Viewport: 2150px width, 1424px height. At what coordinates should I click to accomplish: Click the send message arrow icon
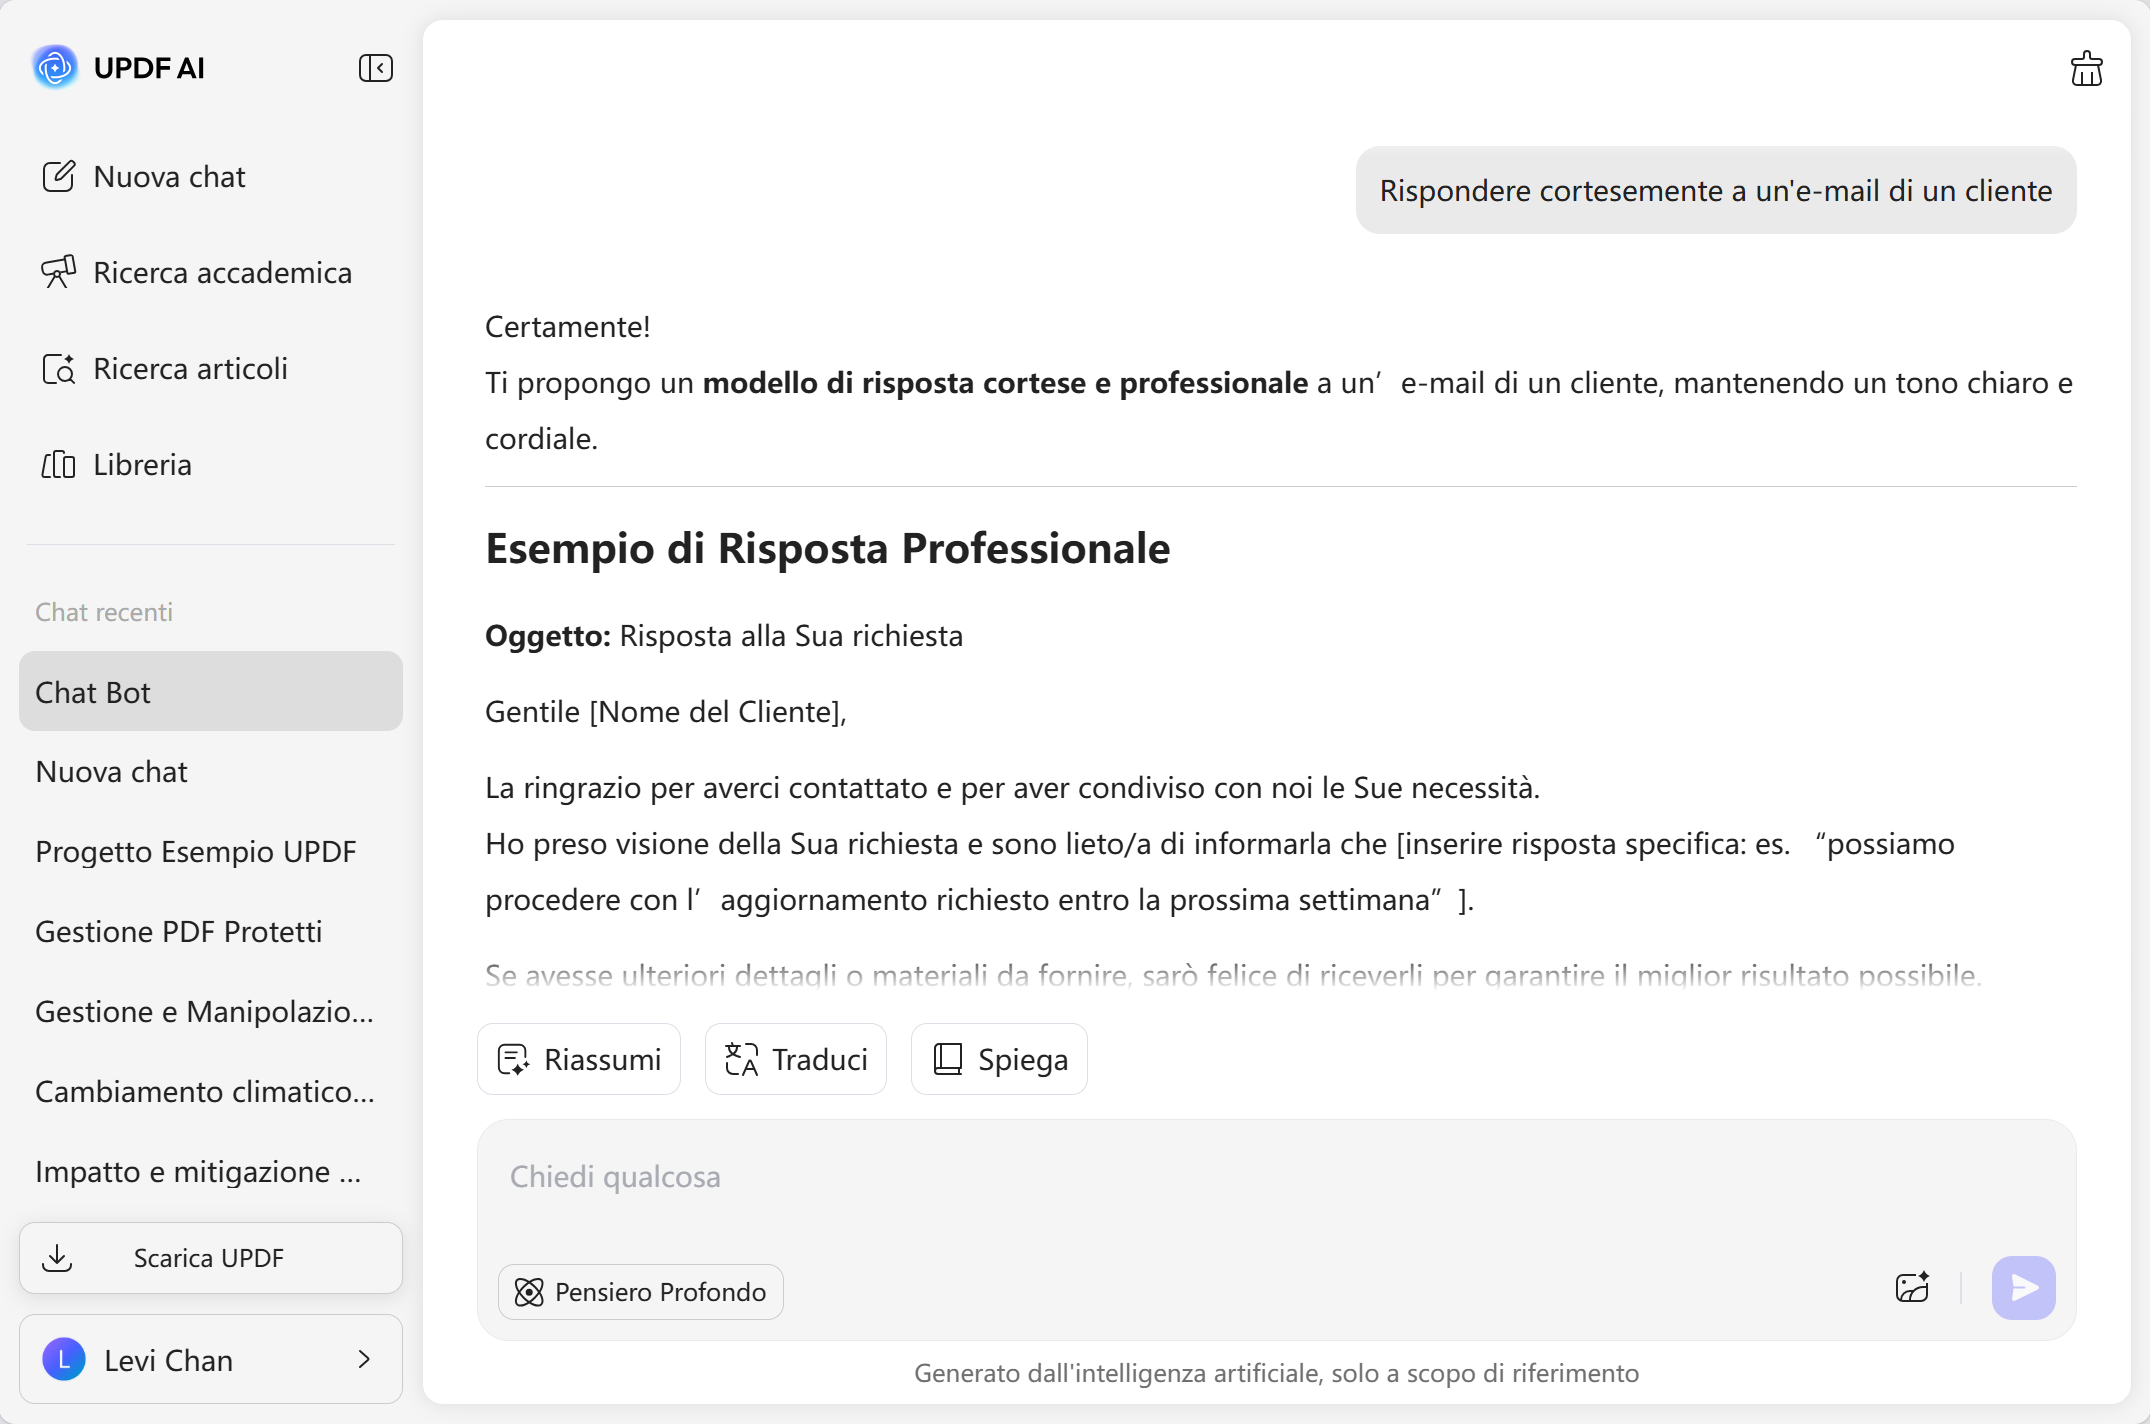coord(2023,1288)
